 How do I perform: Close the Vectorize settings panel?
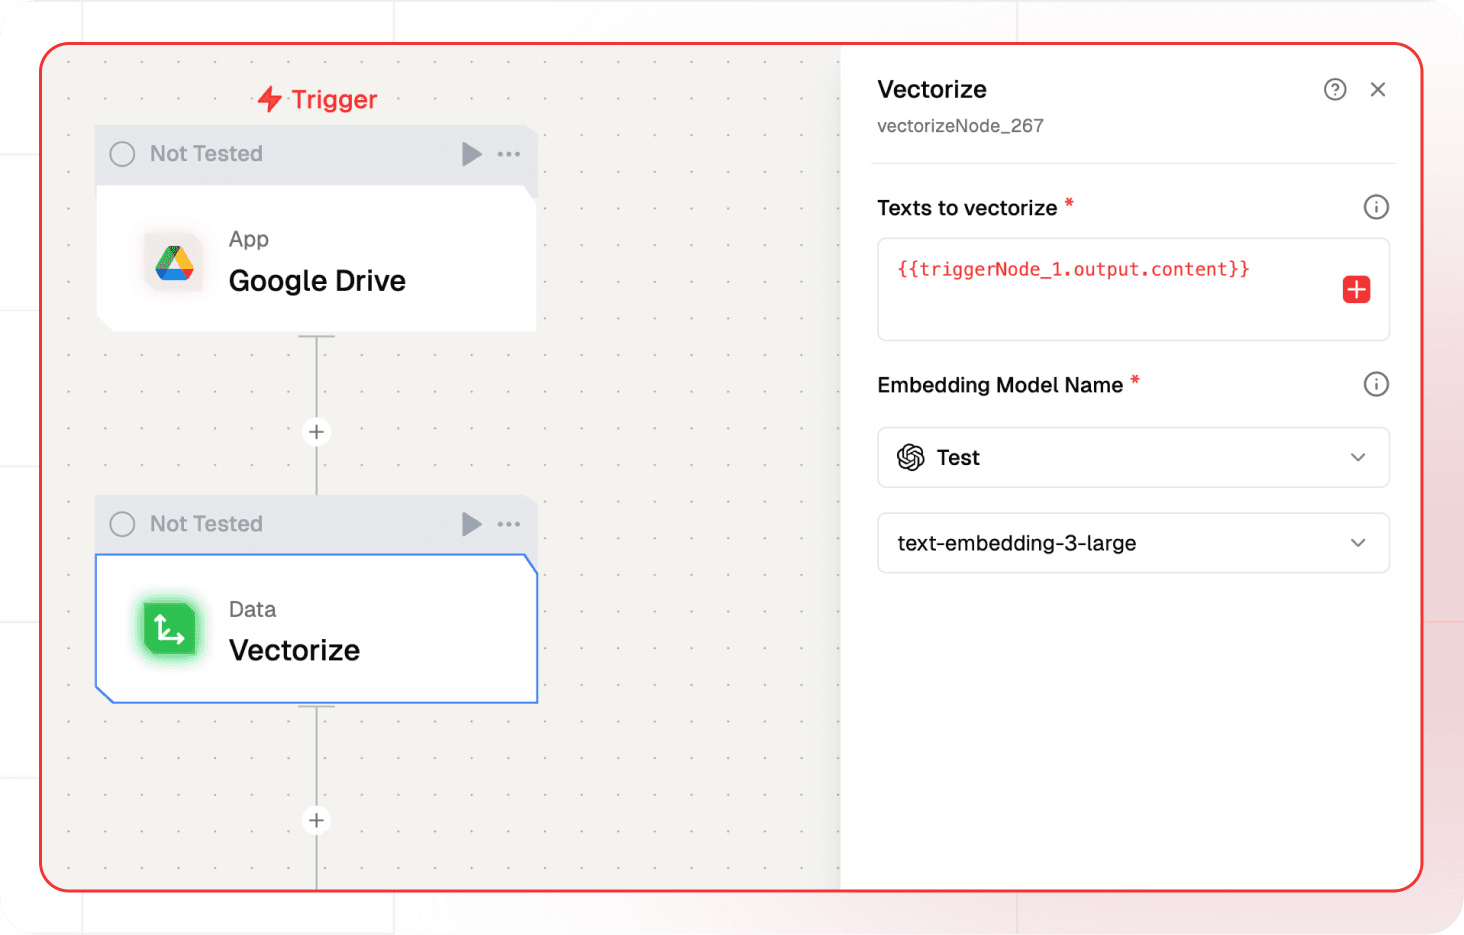click(1378, 90)
